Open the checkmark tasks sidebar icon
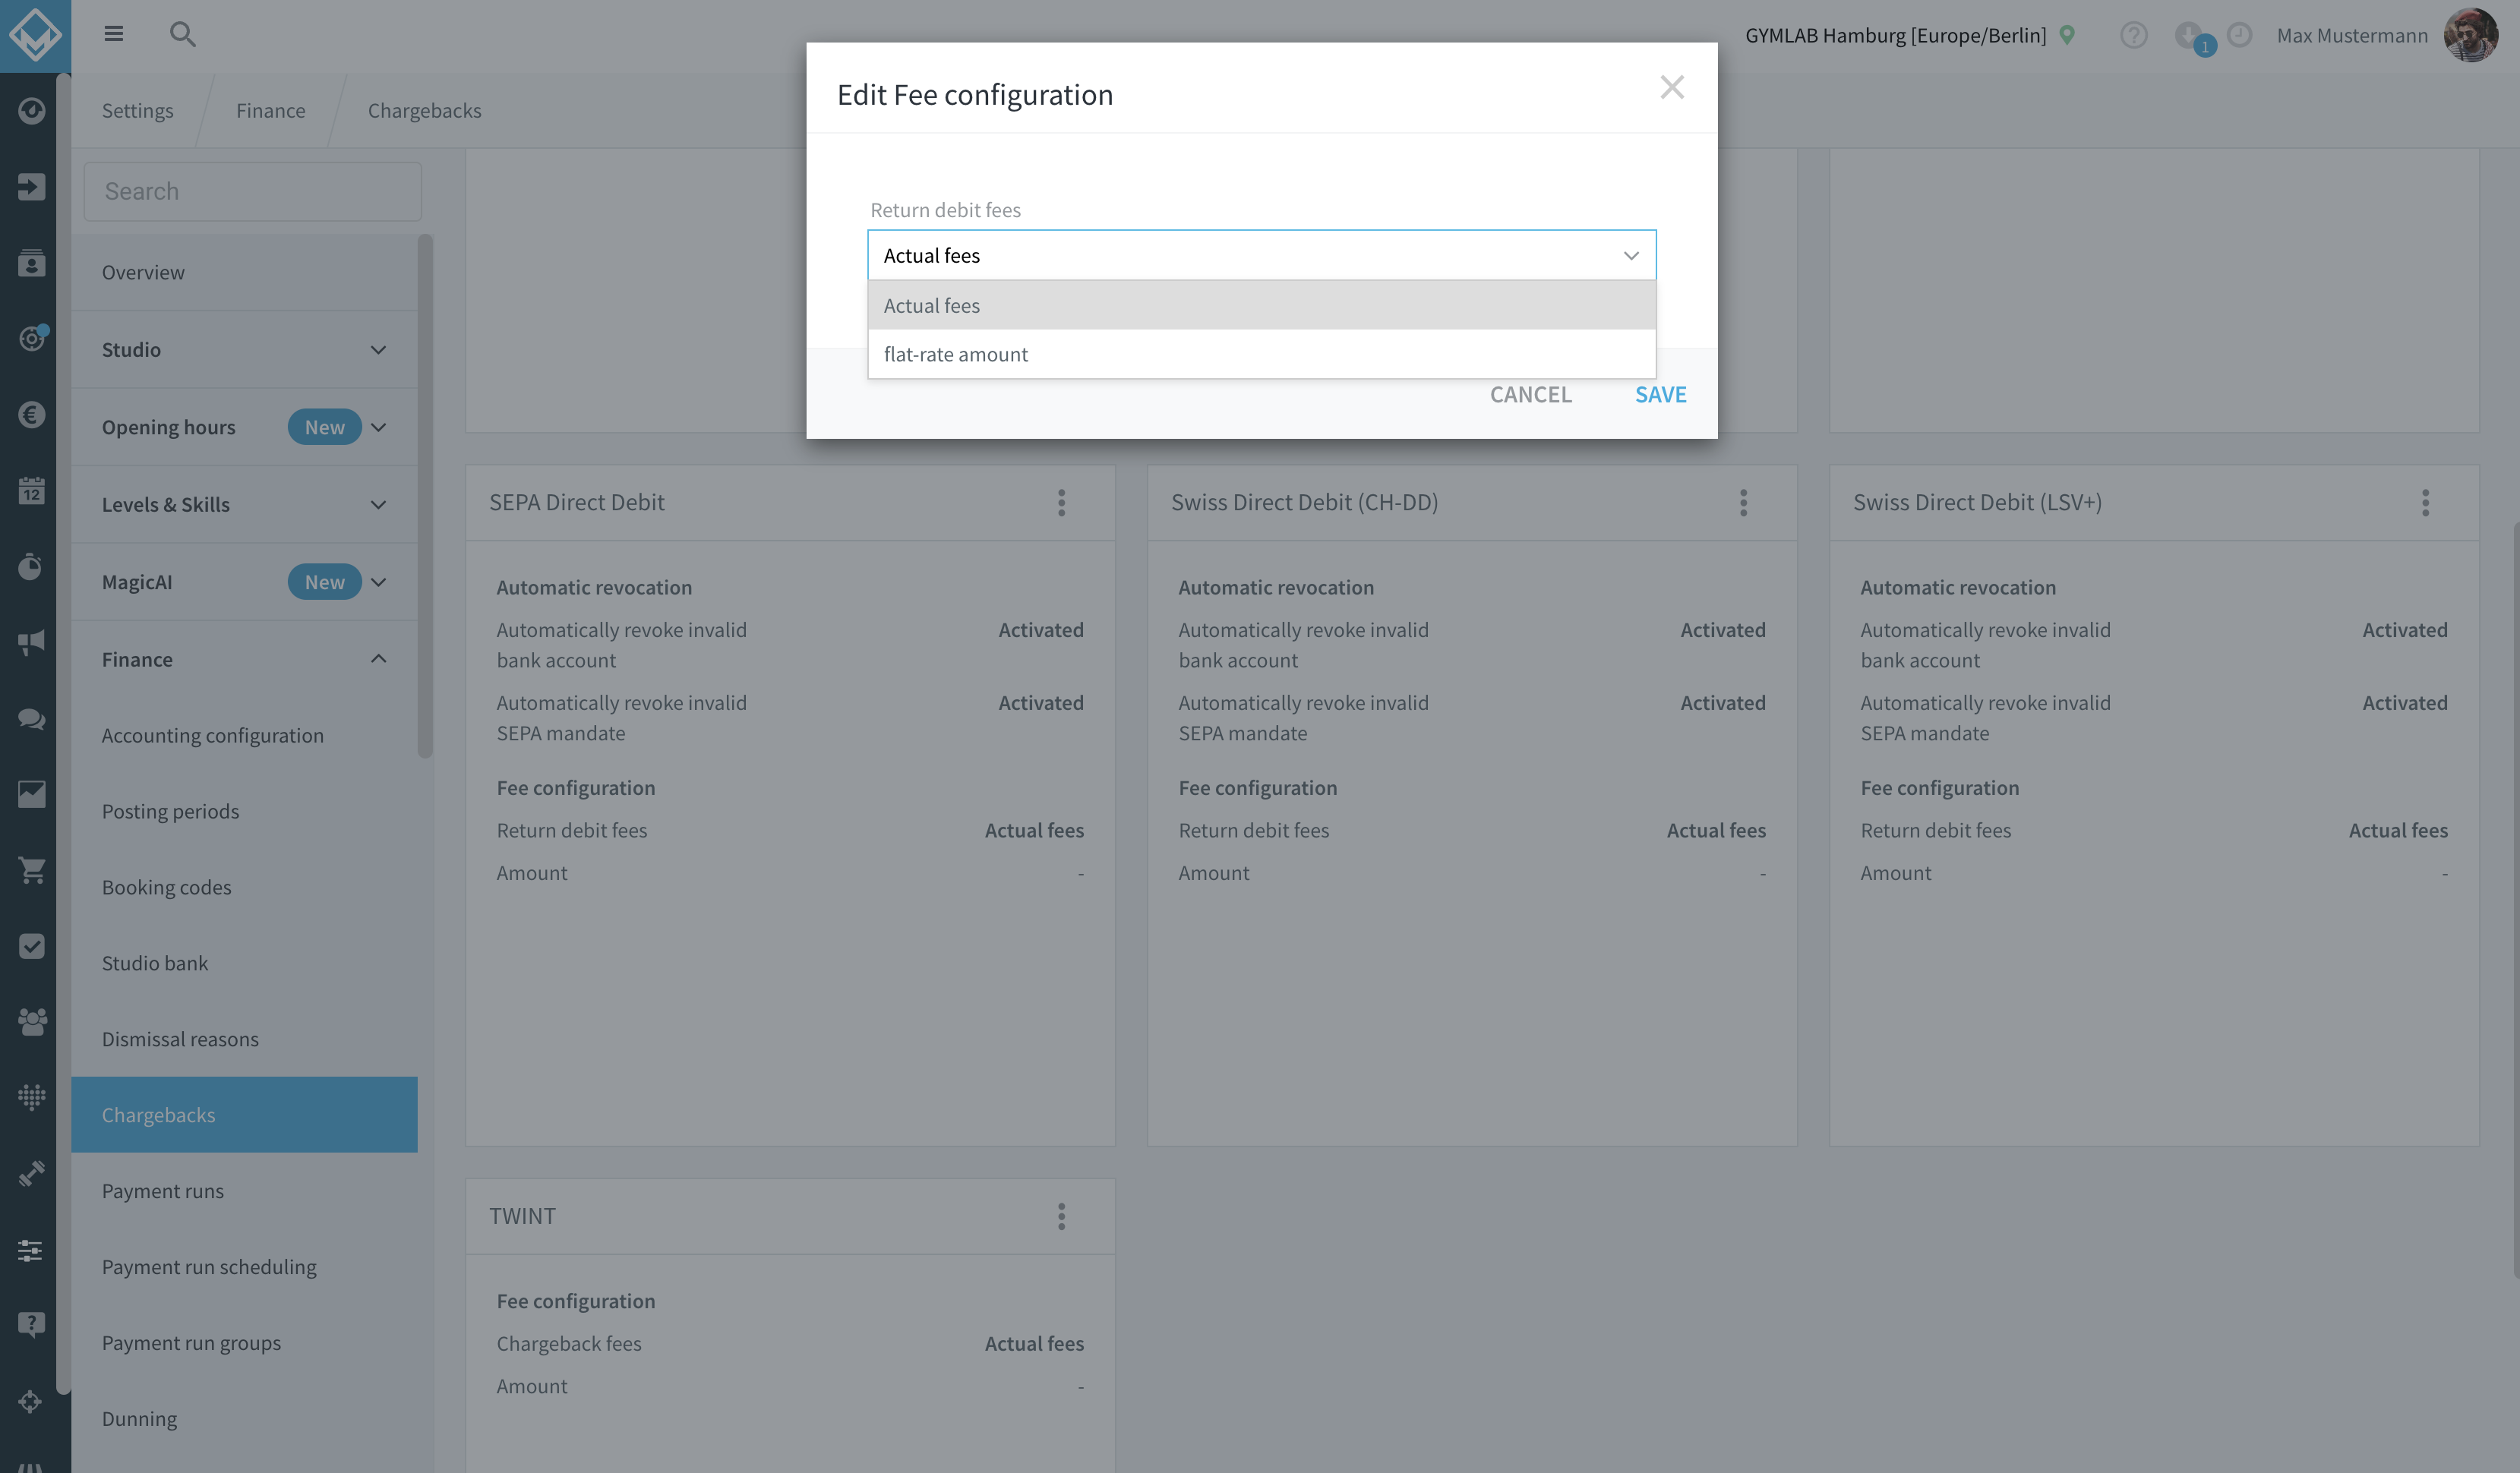 [31, 946]
